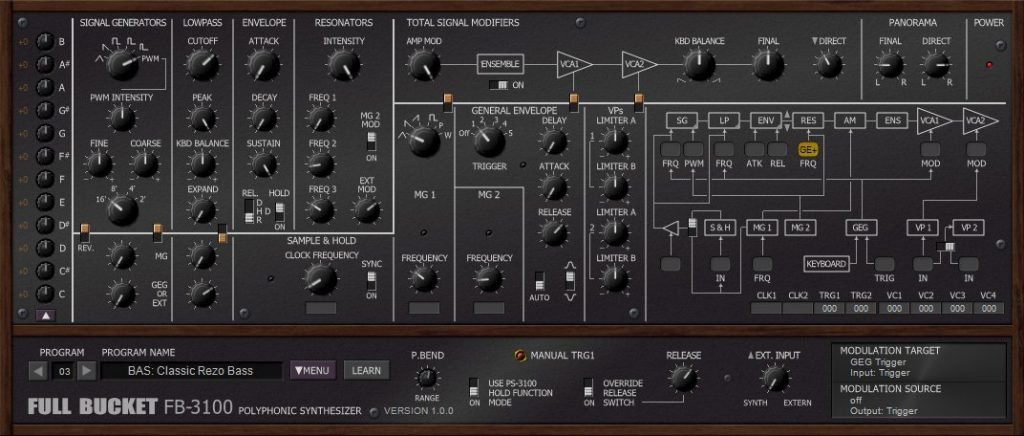Click the CUTOFF knob in Lowpass section
Viewport: 1024px width, 436px height.
pyautogui.click(x=202, y=65)
